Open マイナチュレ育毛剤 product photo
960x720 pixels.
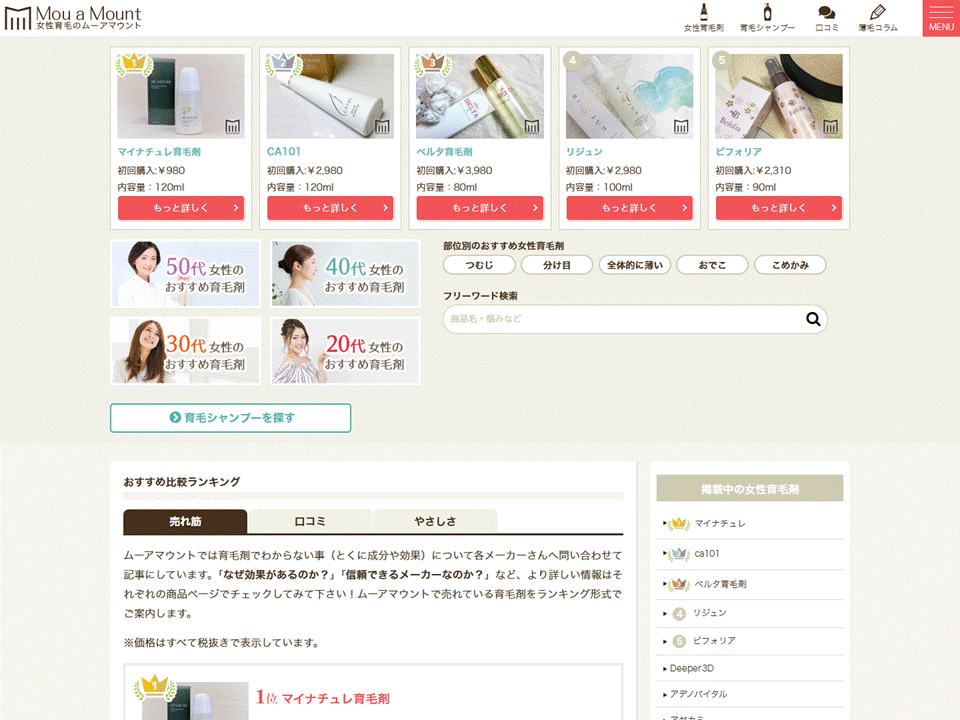181,96
